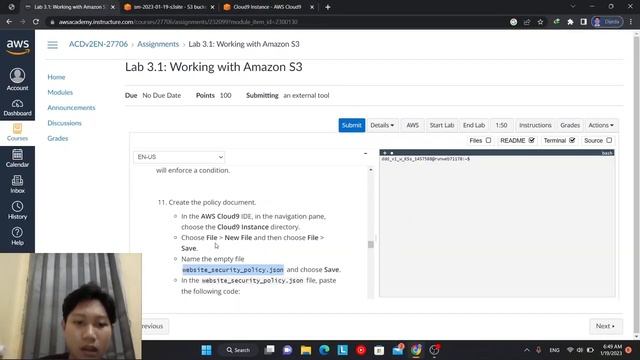Screen dimensions: 640x360
Task: Click the instructions pane scrollbar thumb
Action: click(x=371, y=244)
